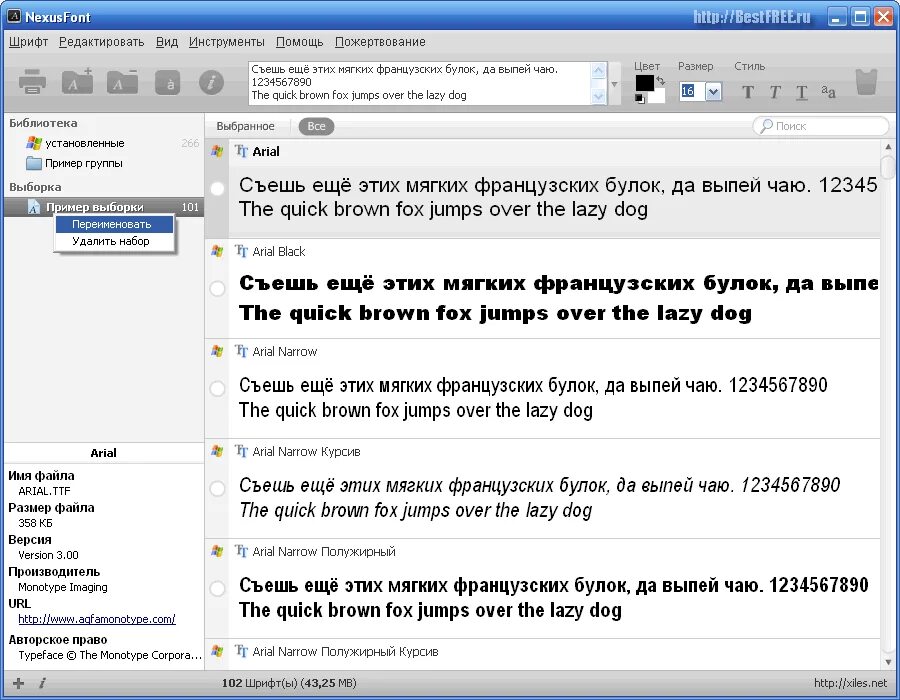Open the Инструменты menu
900x700 pixels.
point(227,42)
